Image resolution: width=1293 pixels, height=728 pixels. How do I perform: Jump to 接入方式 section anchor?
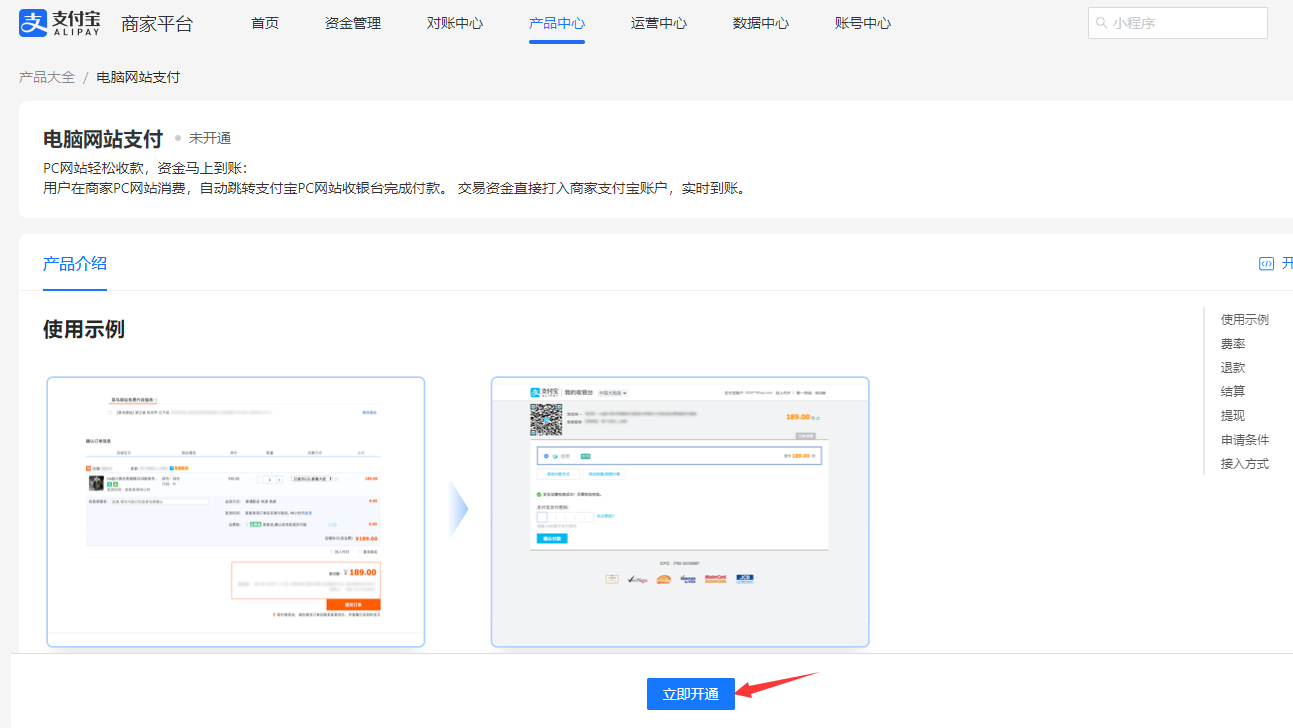[1245, 464]
